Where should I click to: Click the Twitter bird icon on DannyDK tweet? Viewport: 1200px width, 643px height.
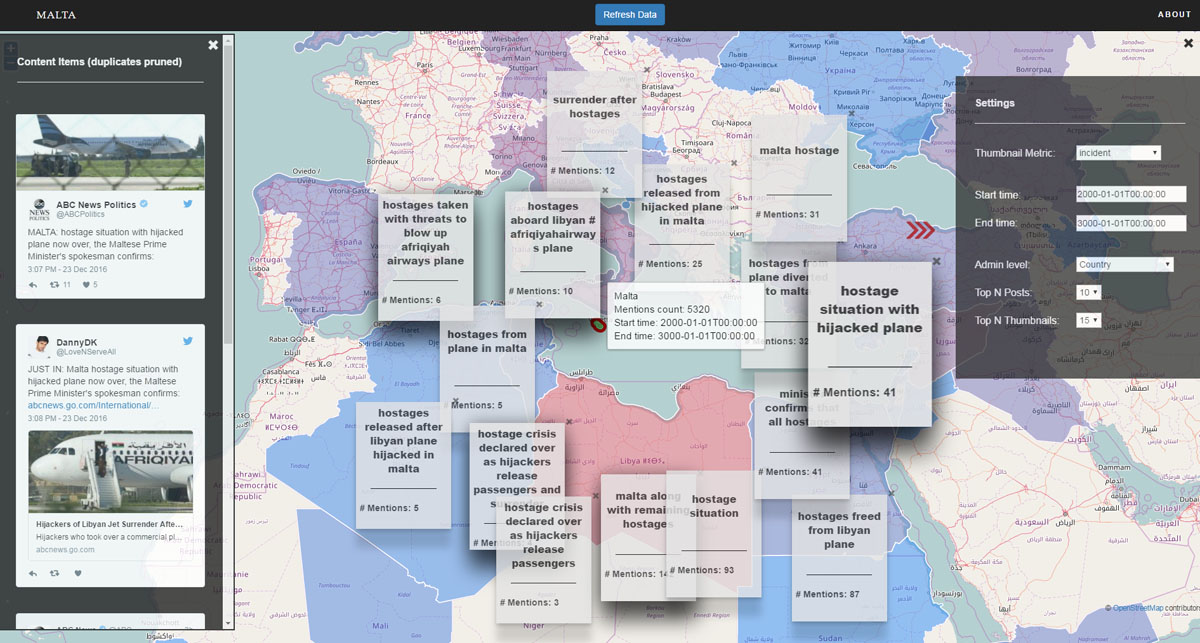(x=187, y=341)
